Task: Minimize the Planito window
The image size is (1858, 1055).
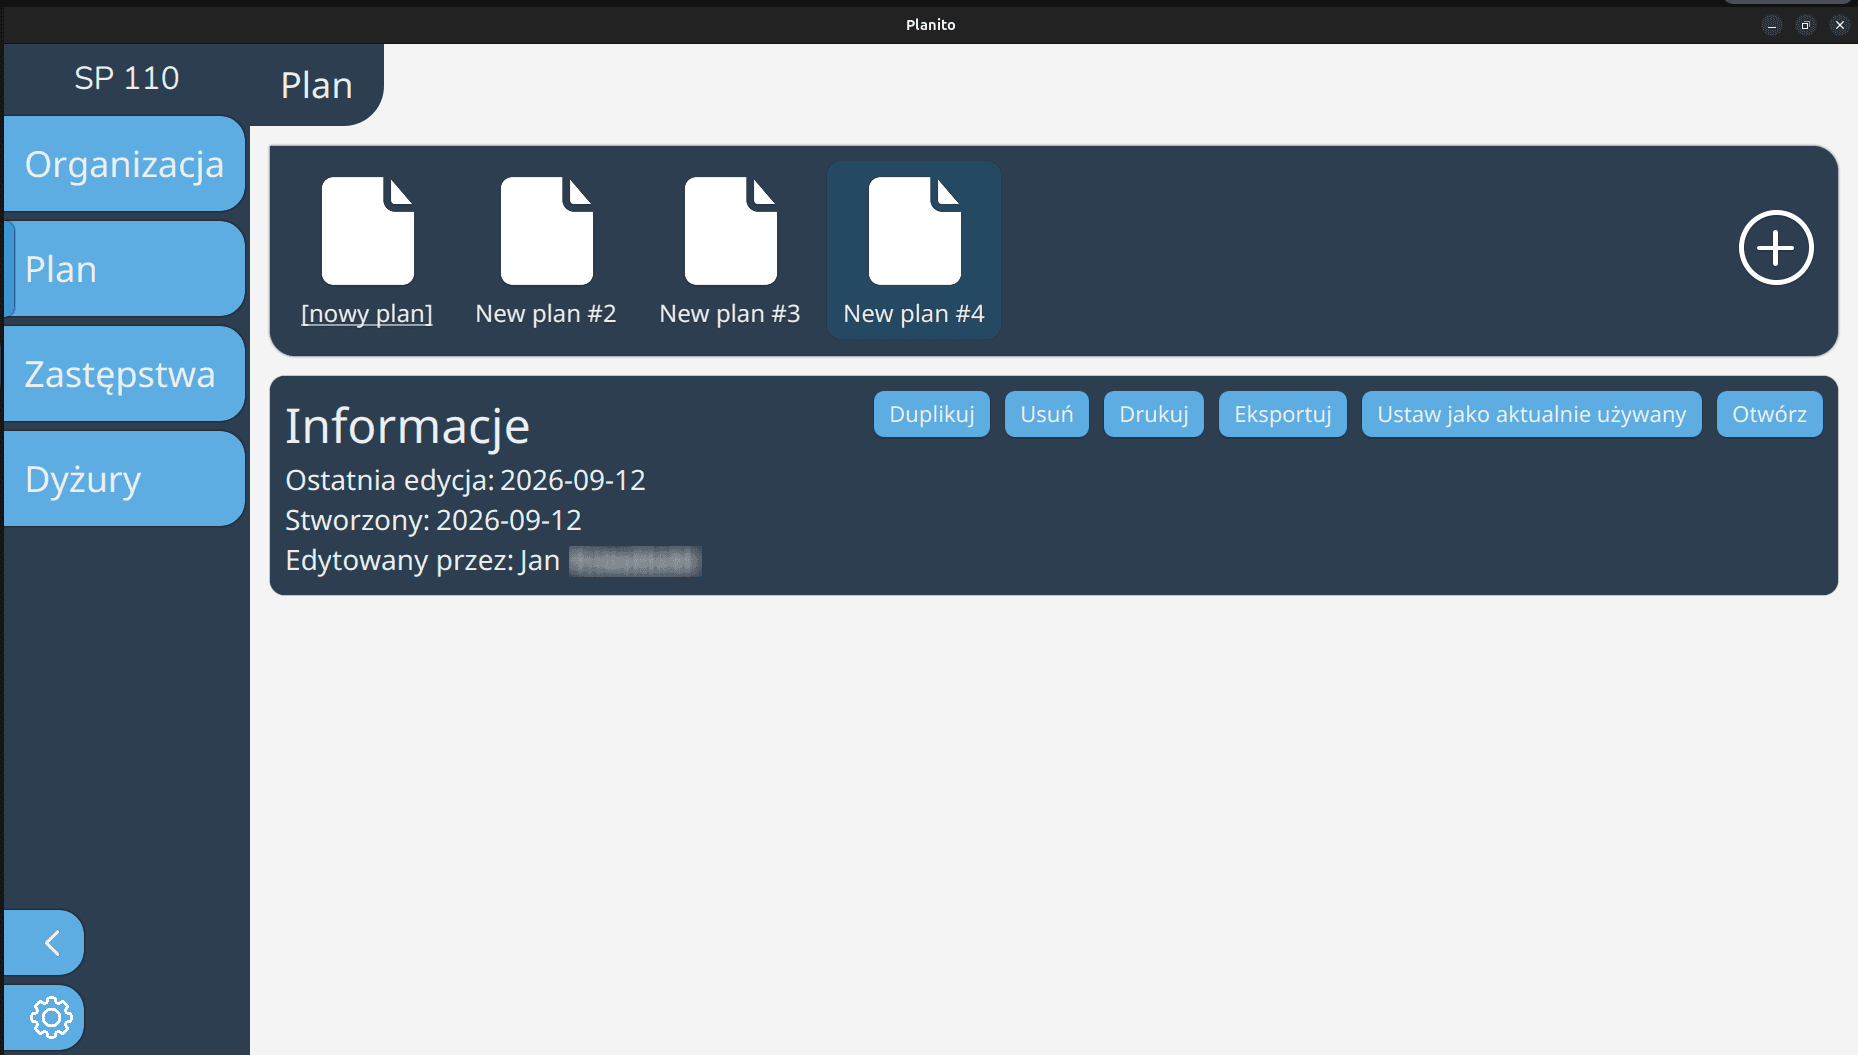Action: pyautogui.click(x=1772, y=25)
